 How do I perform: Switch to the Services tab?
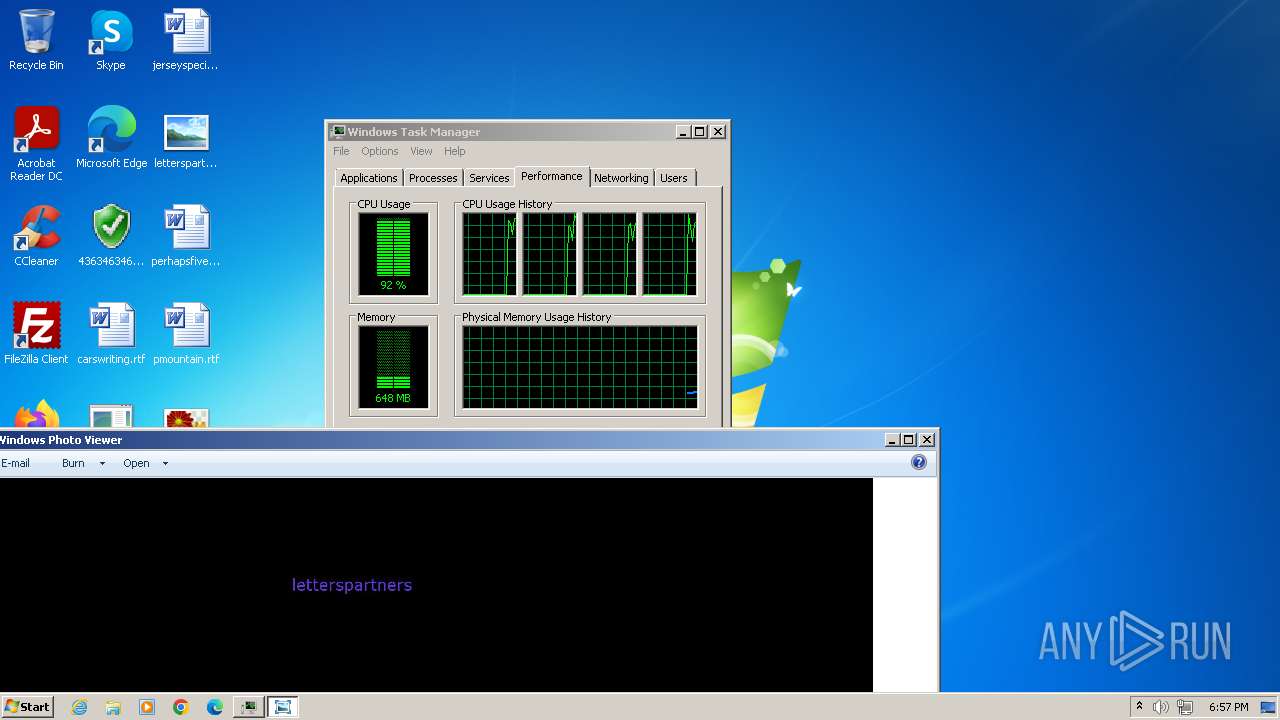(489, 178)
